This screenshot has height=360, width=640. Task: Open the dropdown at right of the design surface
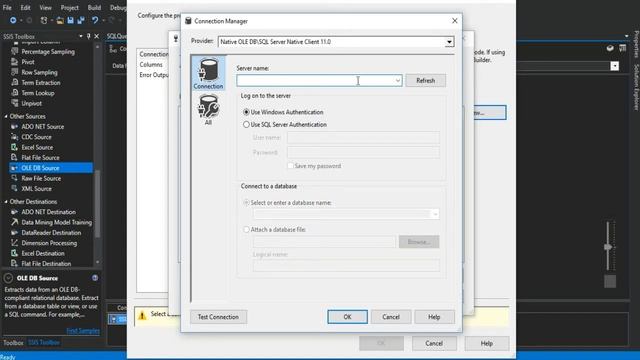(x=614, y=66)
